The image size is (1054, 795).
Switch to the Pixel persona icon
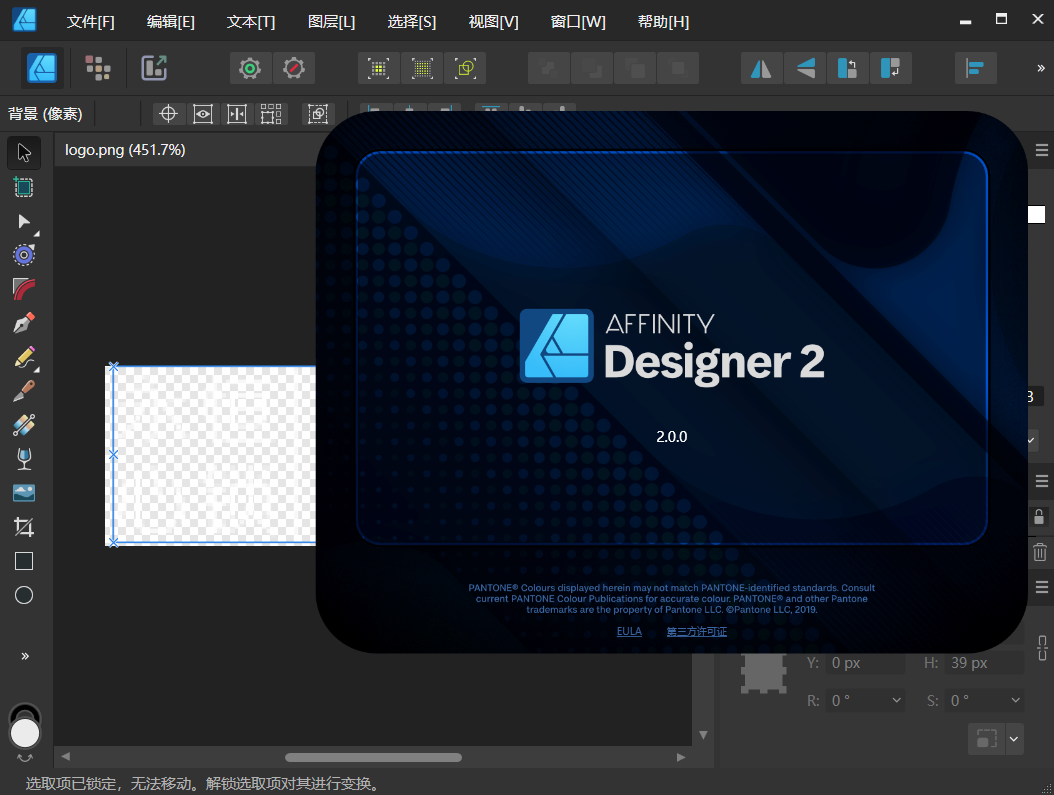coord(98,68)
